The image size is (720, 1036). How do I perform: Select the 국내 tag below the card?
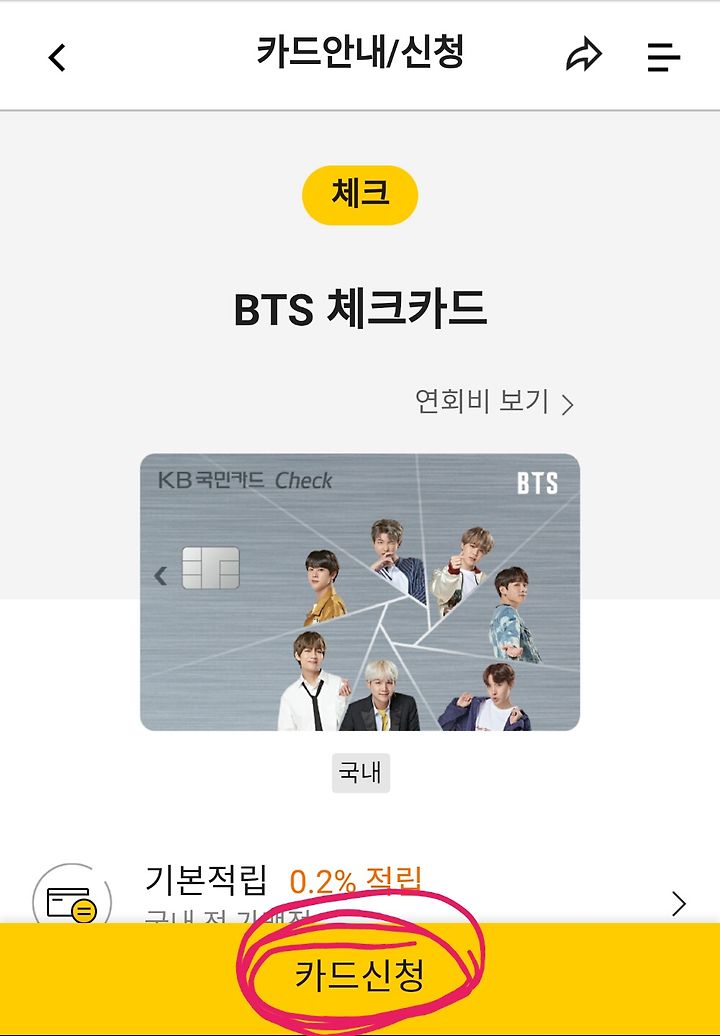(x=361, y=772)
